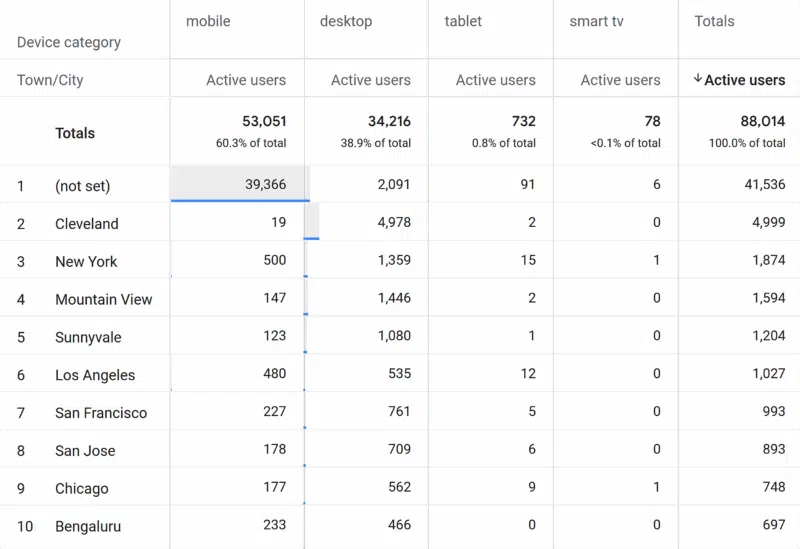800x549 pixels.
Task: Click the (not set) row label
Action: (82, 186)
